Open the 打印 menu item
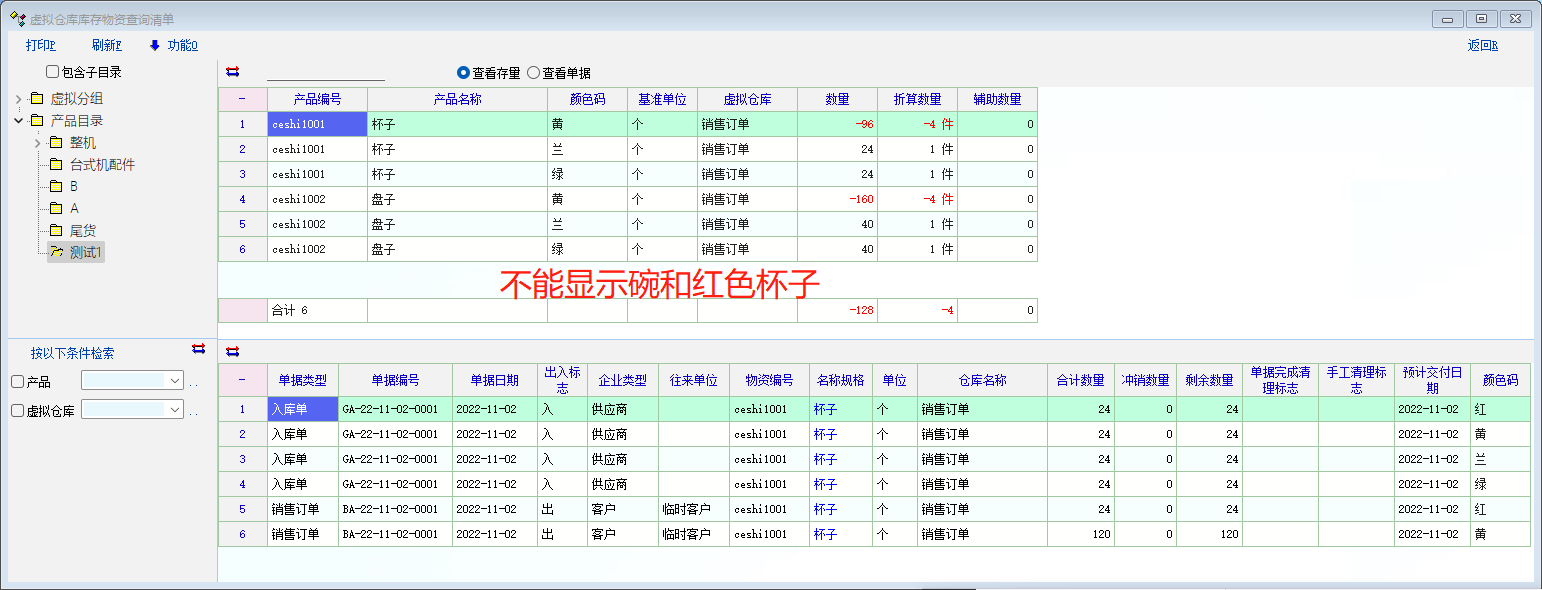 (x=40, y=45)
